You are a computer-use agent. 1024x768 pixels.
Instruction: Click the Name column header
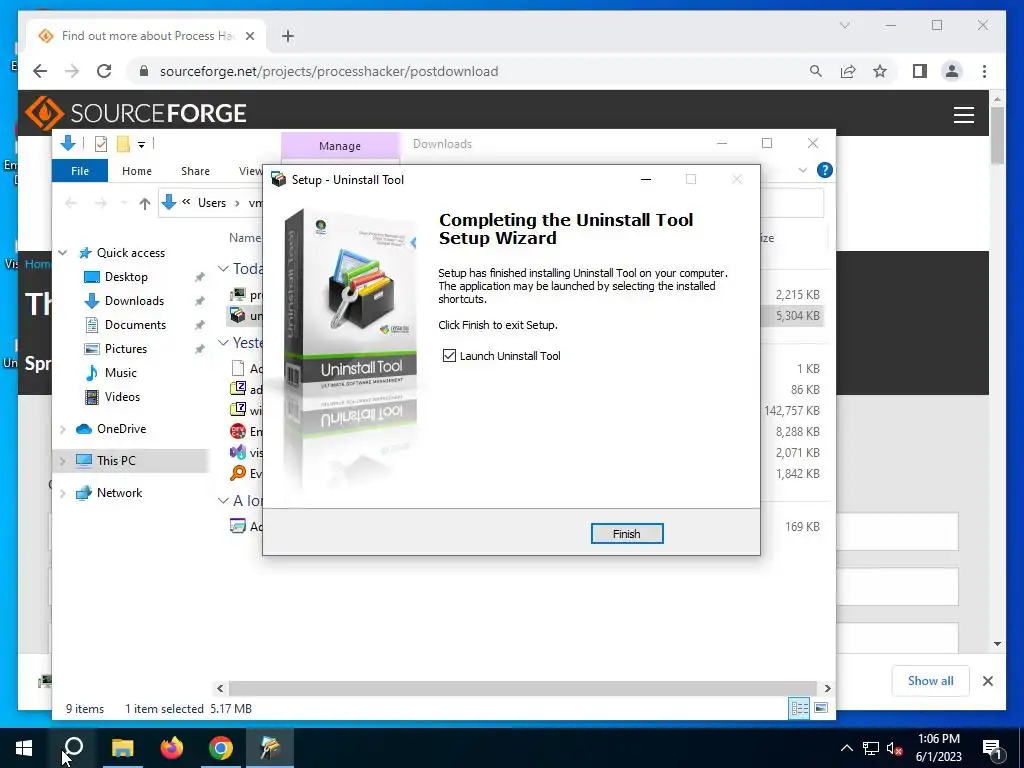(x=245, y=238)
